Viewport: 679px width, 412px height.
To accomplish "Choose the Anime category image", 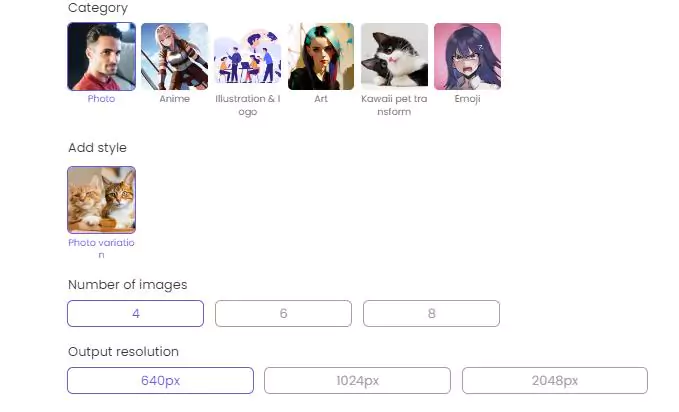I will (175, 56).
